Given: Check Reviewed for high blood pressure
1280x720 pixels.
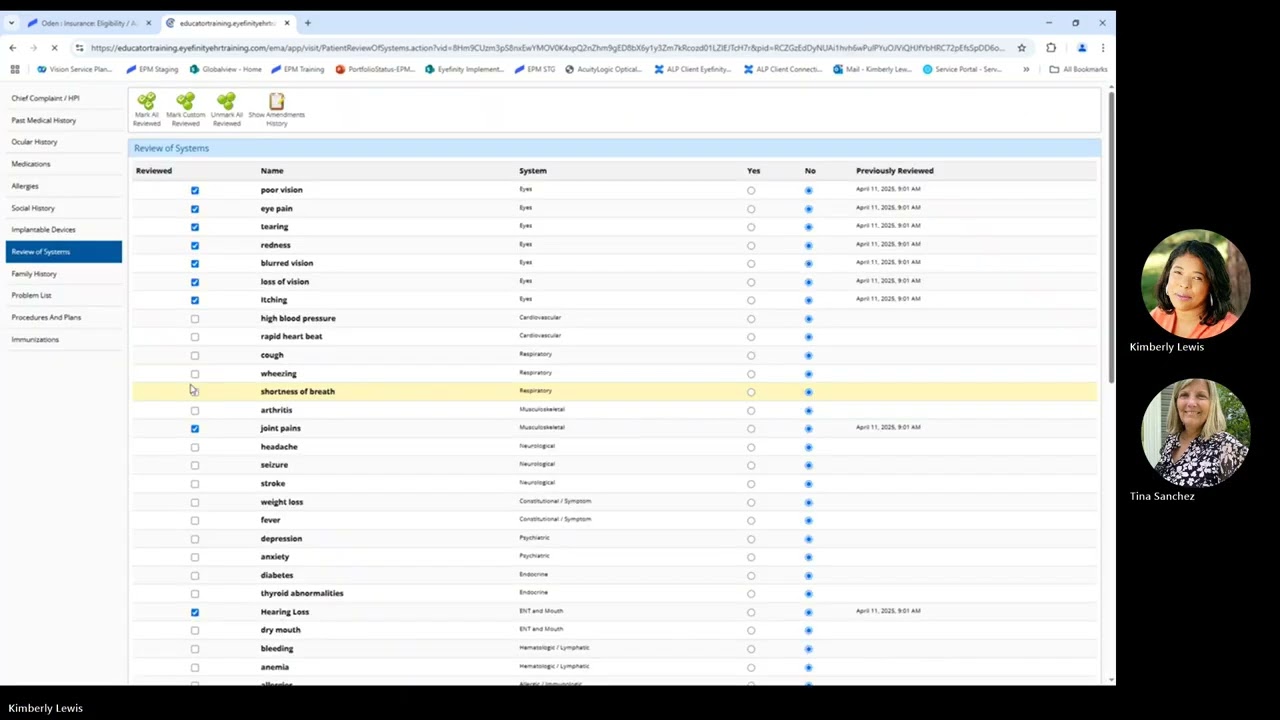Looking at the screenshot, I should [195, 319].
